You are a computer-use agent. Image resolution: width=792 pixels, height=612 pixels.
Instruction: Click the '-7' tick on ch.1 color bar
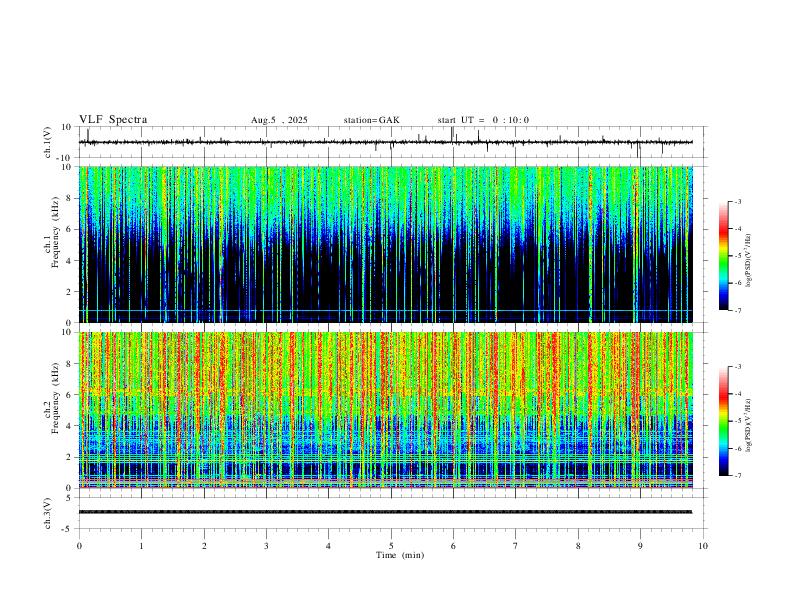tap(738, 311)
